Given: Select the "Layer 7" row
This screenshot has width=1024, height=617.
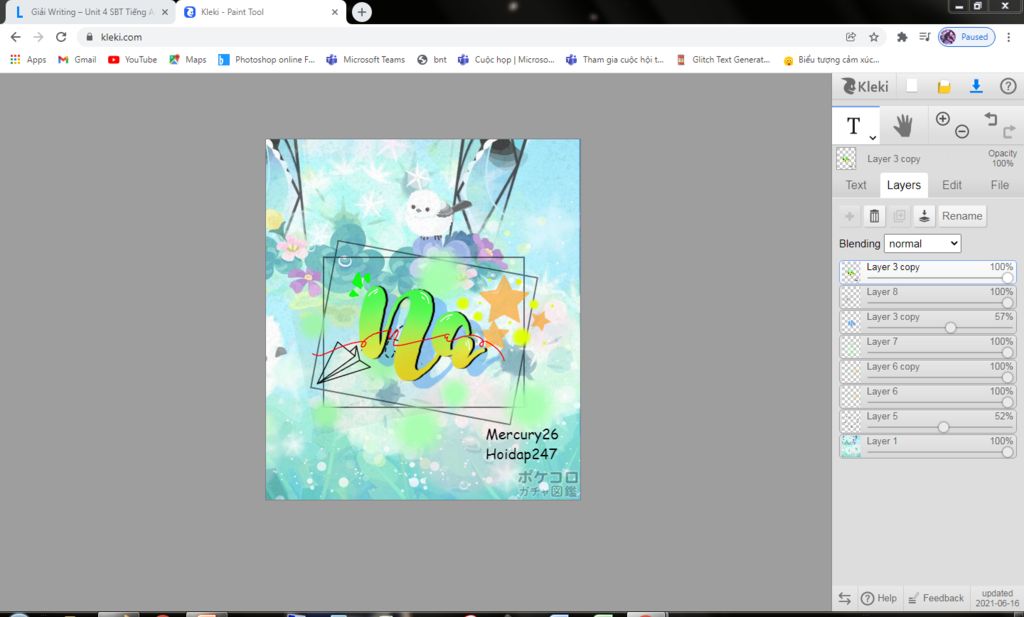Looking at the screenshot, I should pos(927,347).
